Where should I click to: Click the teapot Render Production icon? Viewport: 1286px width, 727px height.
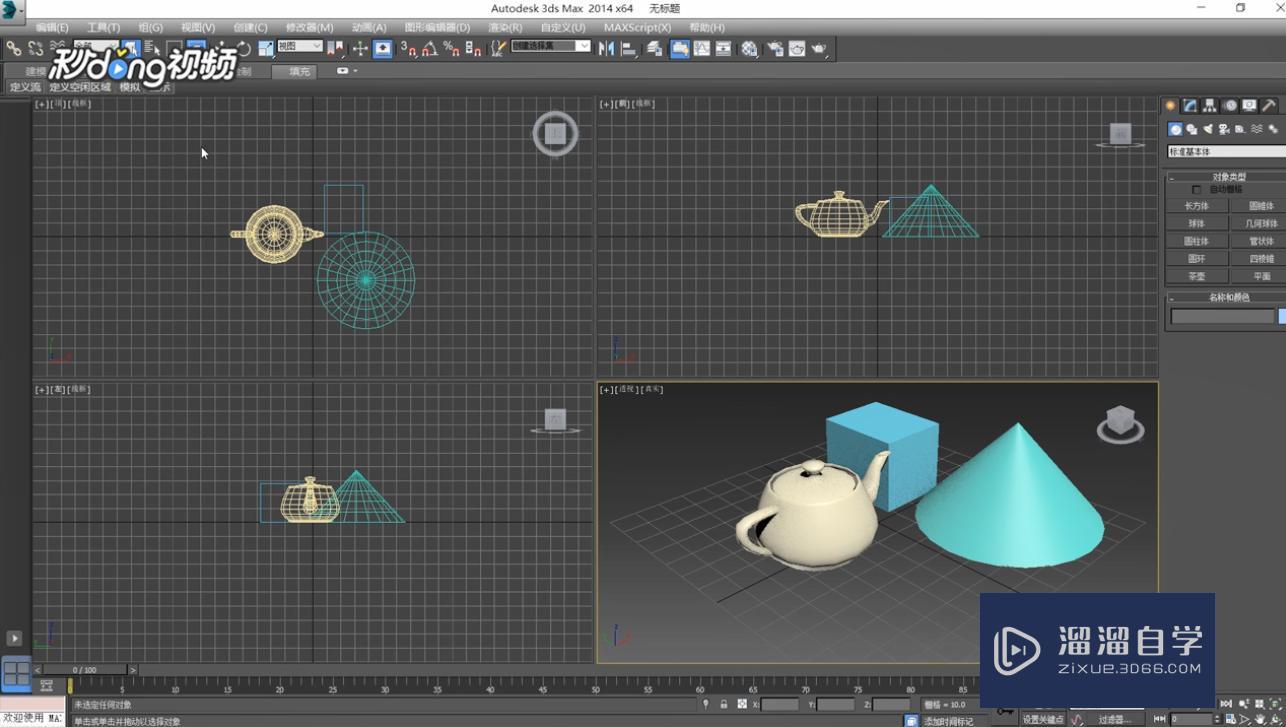click(x=819, y=48)
